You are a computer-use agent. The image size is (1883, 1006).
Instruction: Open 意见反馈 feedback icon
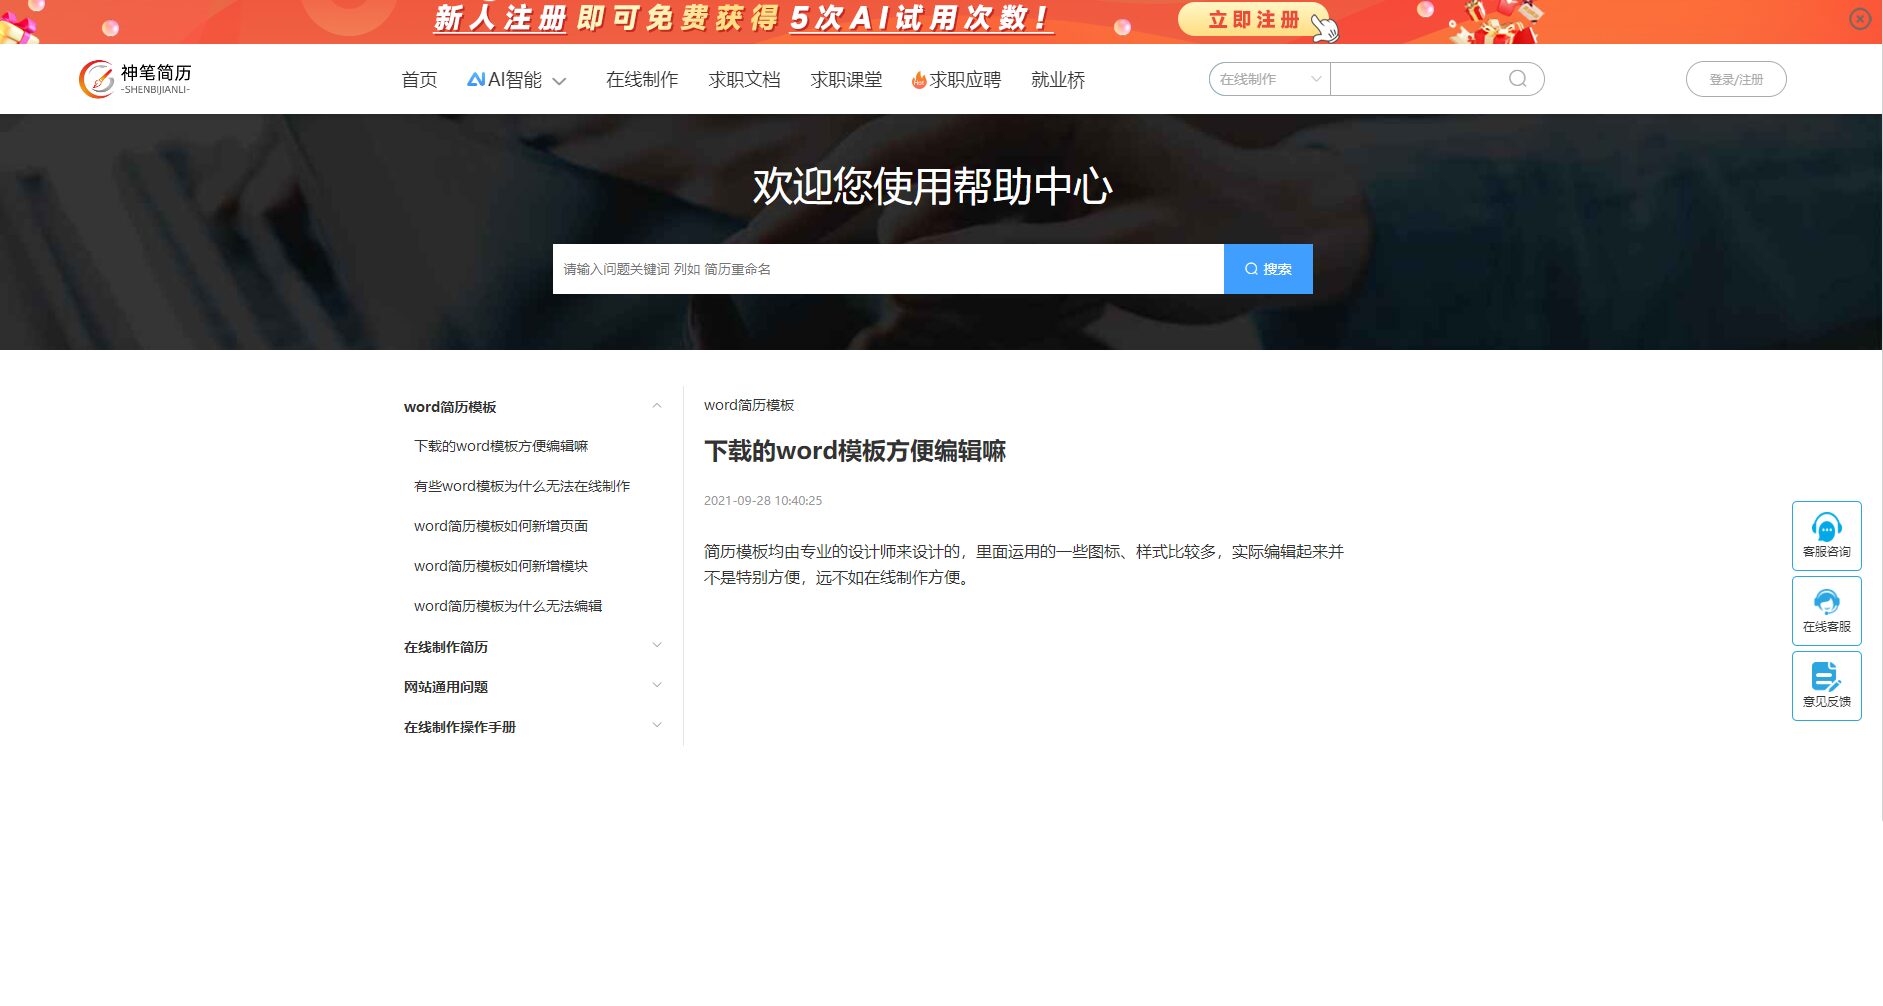1826,677
